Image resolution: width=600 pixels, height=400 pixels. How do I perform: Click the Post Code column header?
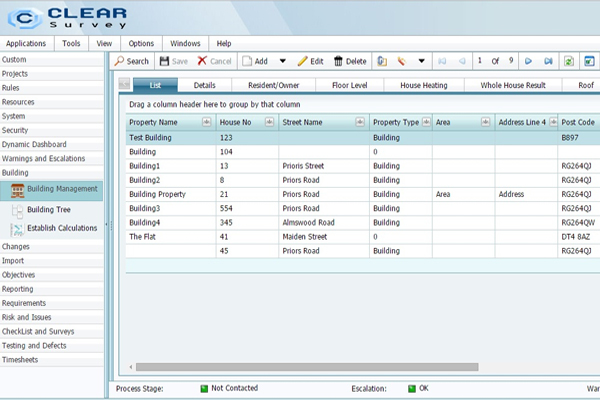click(579, 122)
